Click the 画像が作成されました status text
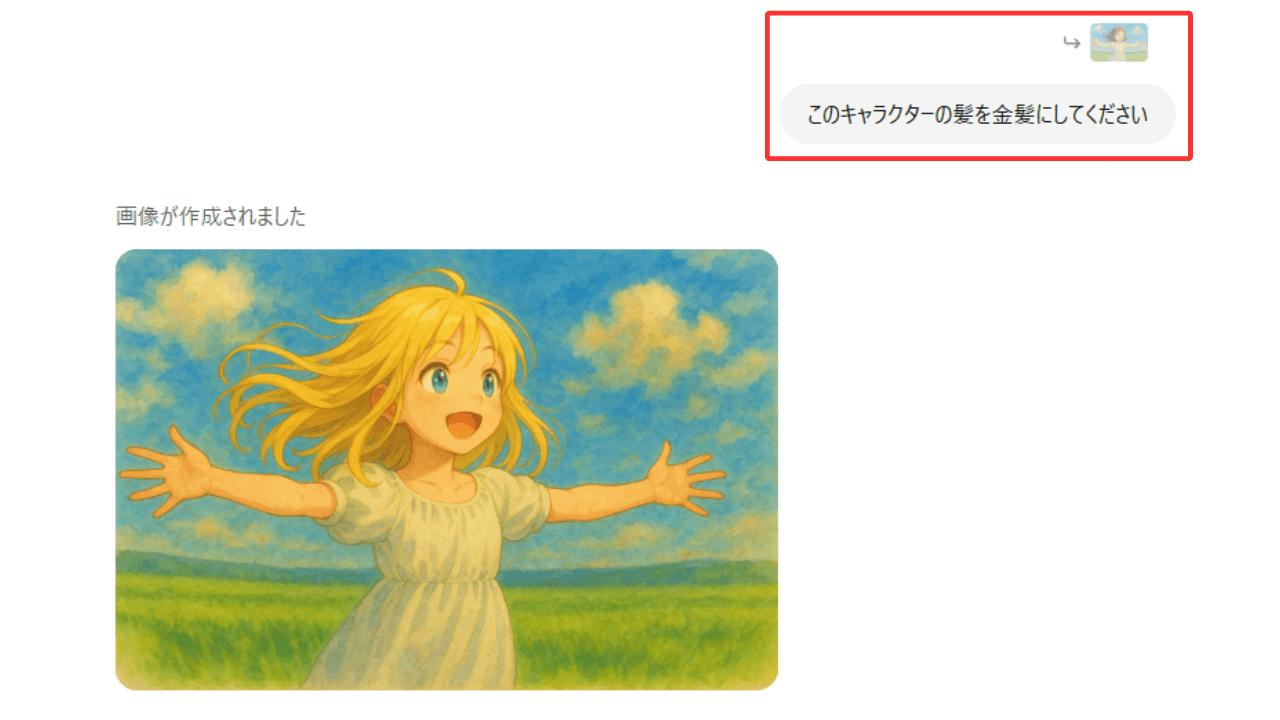This screenshot has width=1280, height=720. (x=211, y=217)
